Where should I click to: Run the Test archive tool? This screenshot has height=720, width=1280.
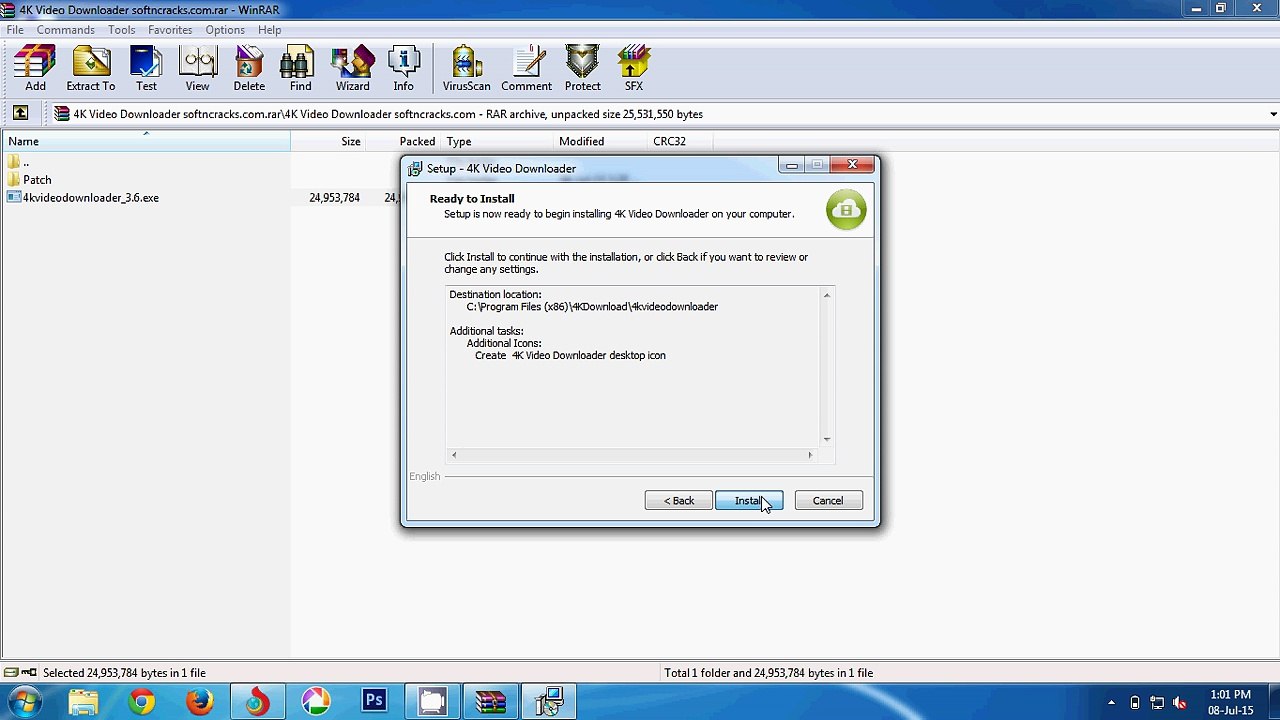tap(146, 69)
